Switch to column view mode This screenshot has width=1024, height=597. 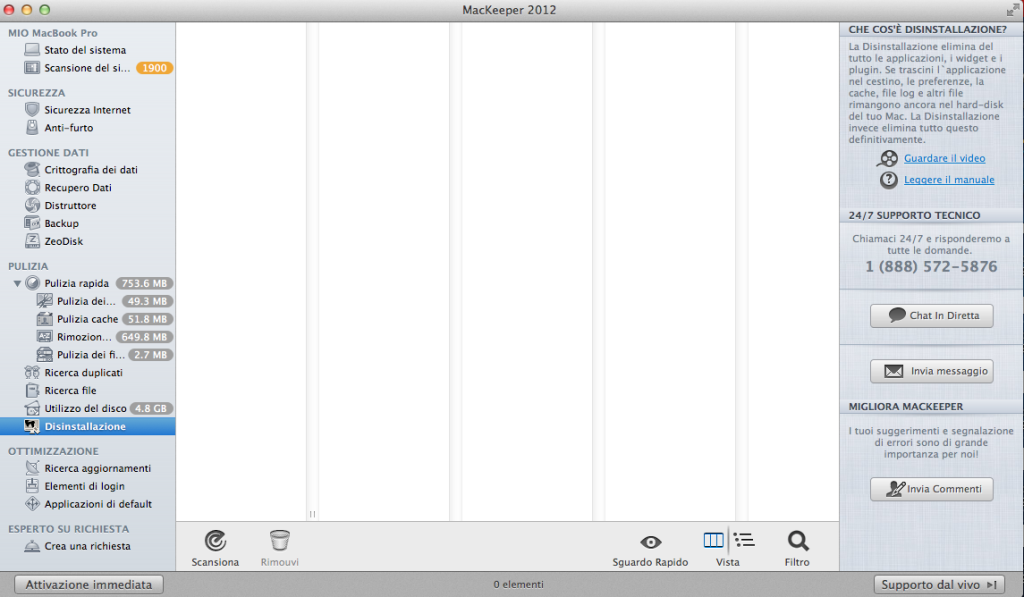click(x=713, y=540)
